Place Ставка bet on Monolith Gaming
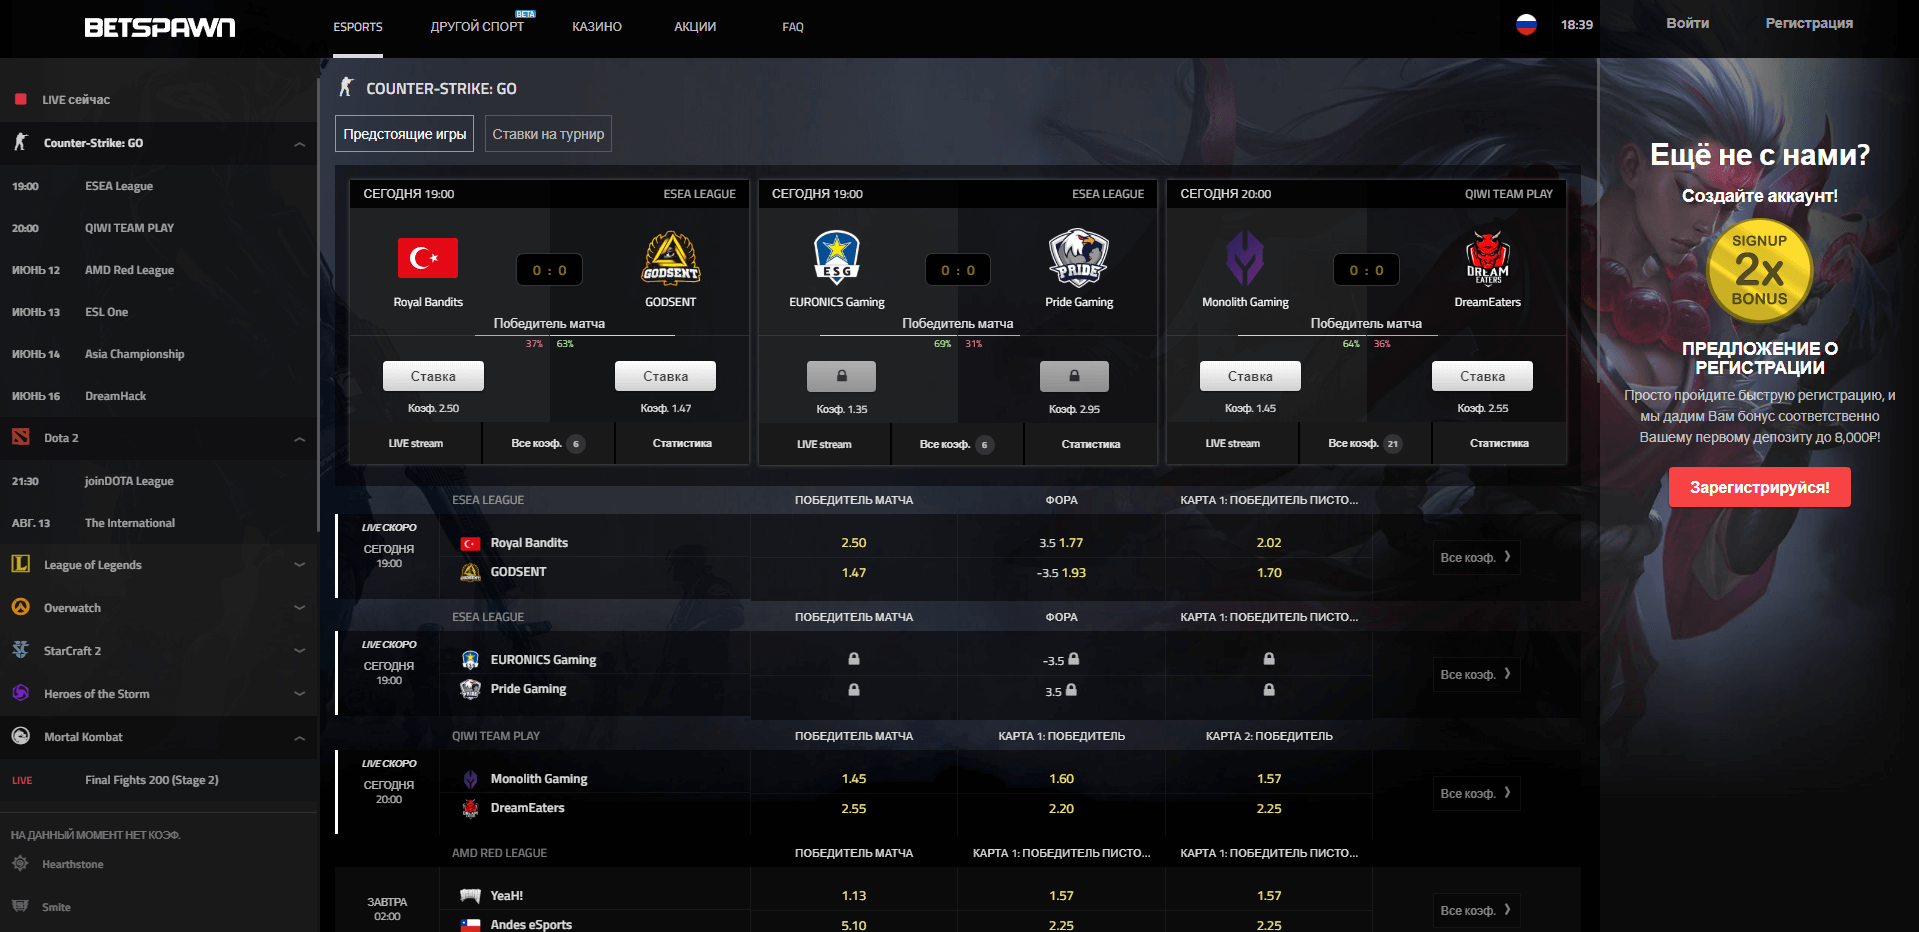 point(1250,376)
